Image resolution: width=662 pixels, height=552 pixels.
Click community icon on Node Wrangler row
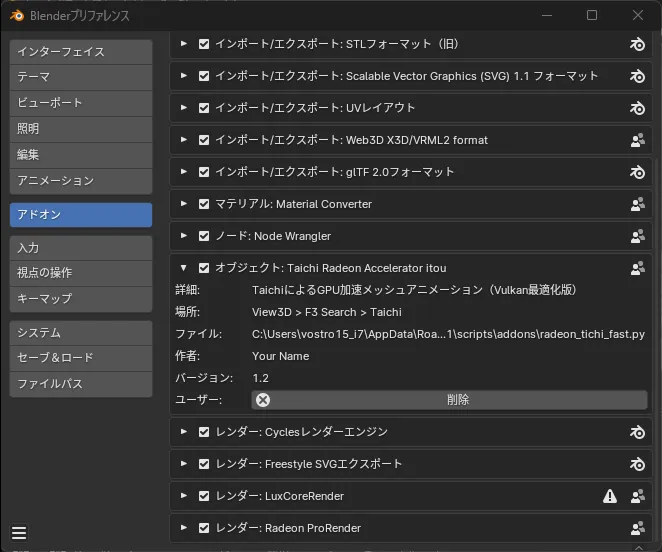pyautogui.click(x=638, y=236)
